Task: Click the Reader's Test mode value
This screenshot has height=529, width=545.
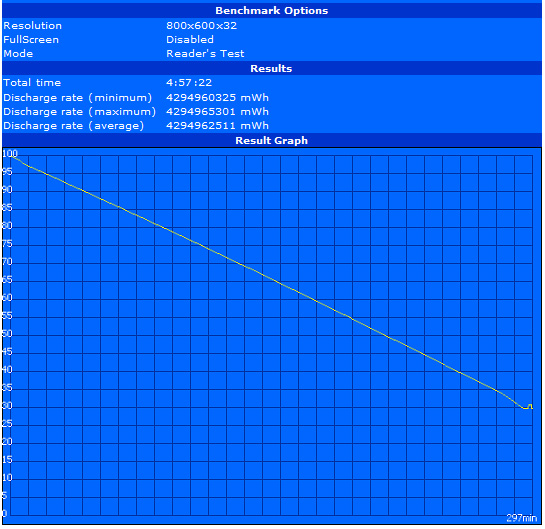Action: [x=205, y=54]
